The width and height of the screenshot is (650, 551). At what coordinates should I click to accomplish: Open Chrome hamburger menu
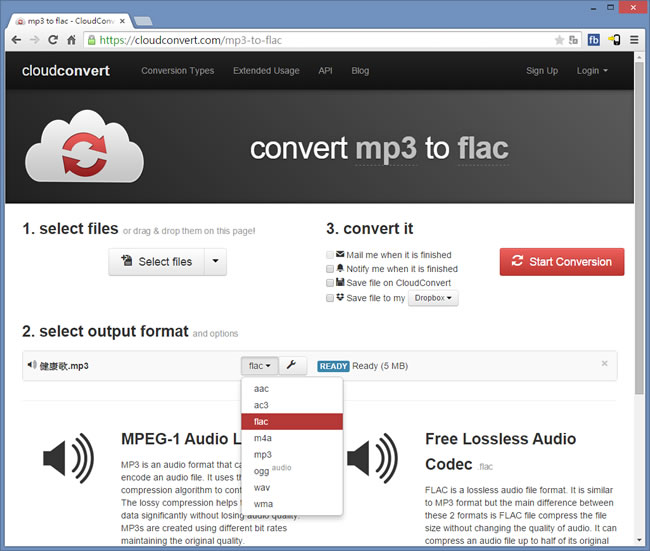tap(634, 40)
